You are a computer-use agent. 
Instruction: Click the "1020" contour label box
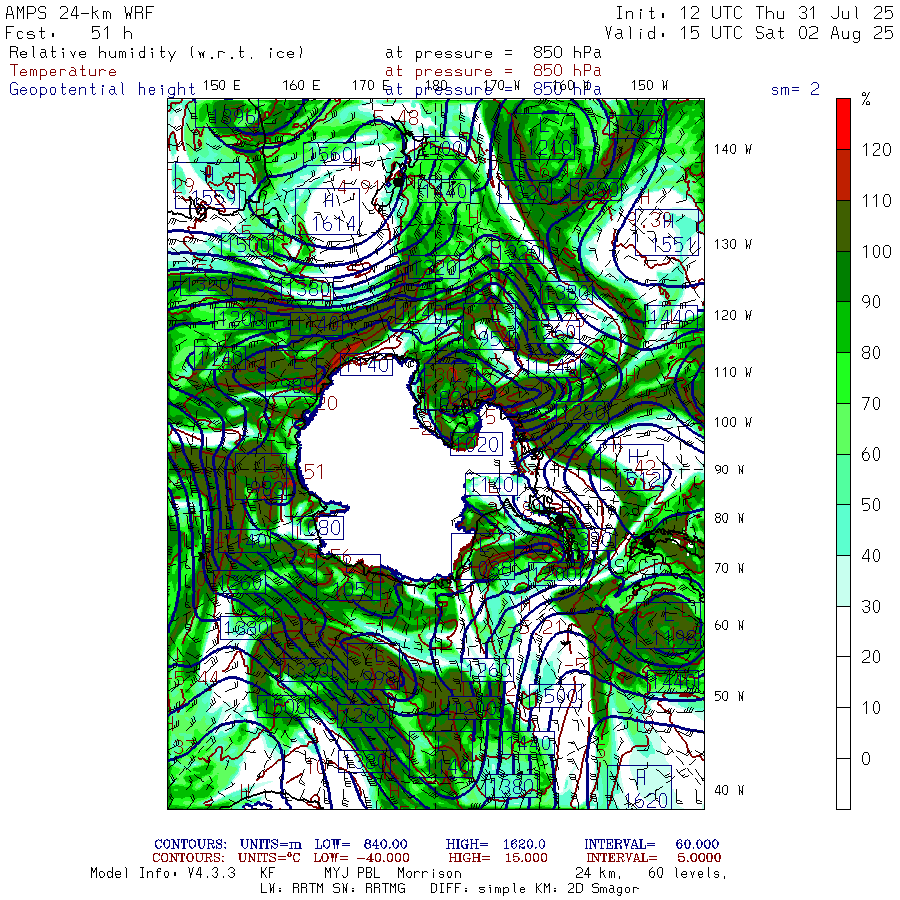[476, 444]
